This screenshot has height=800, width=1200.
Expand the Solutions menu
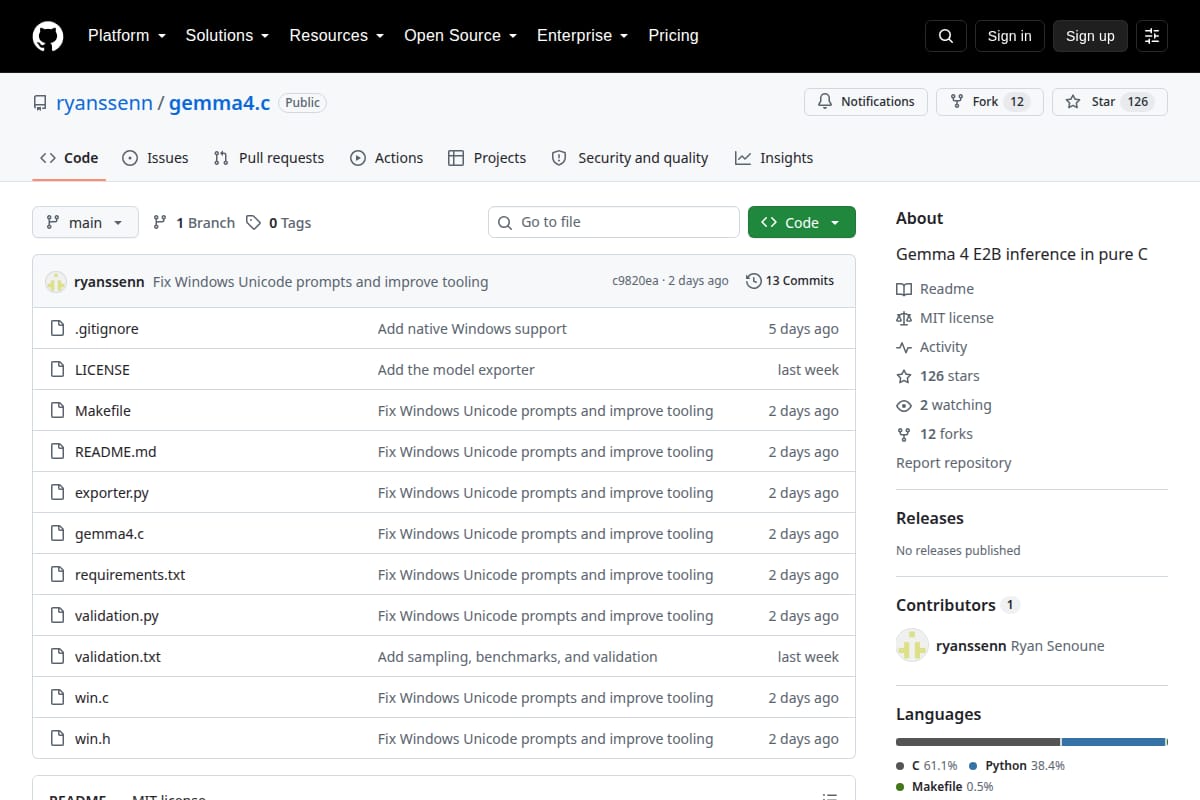[227, 36]
